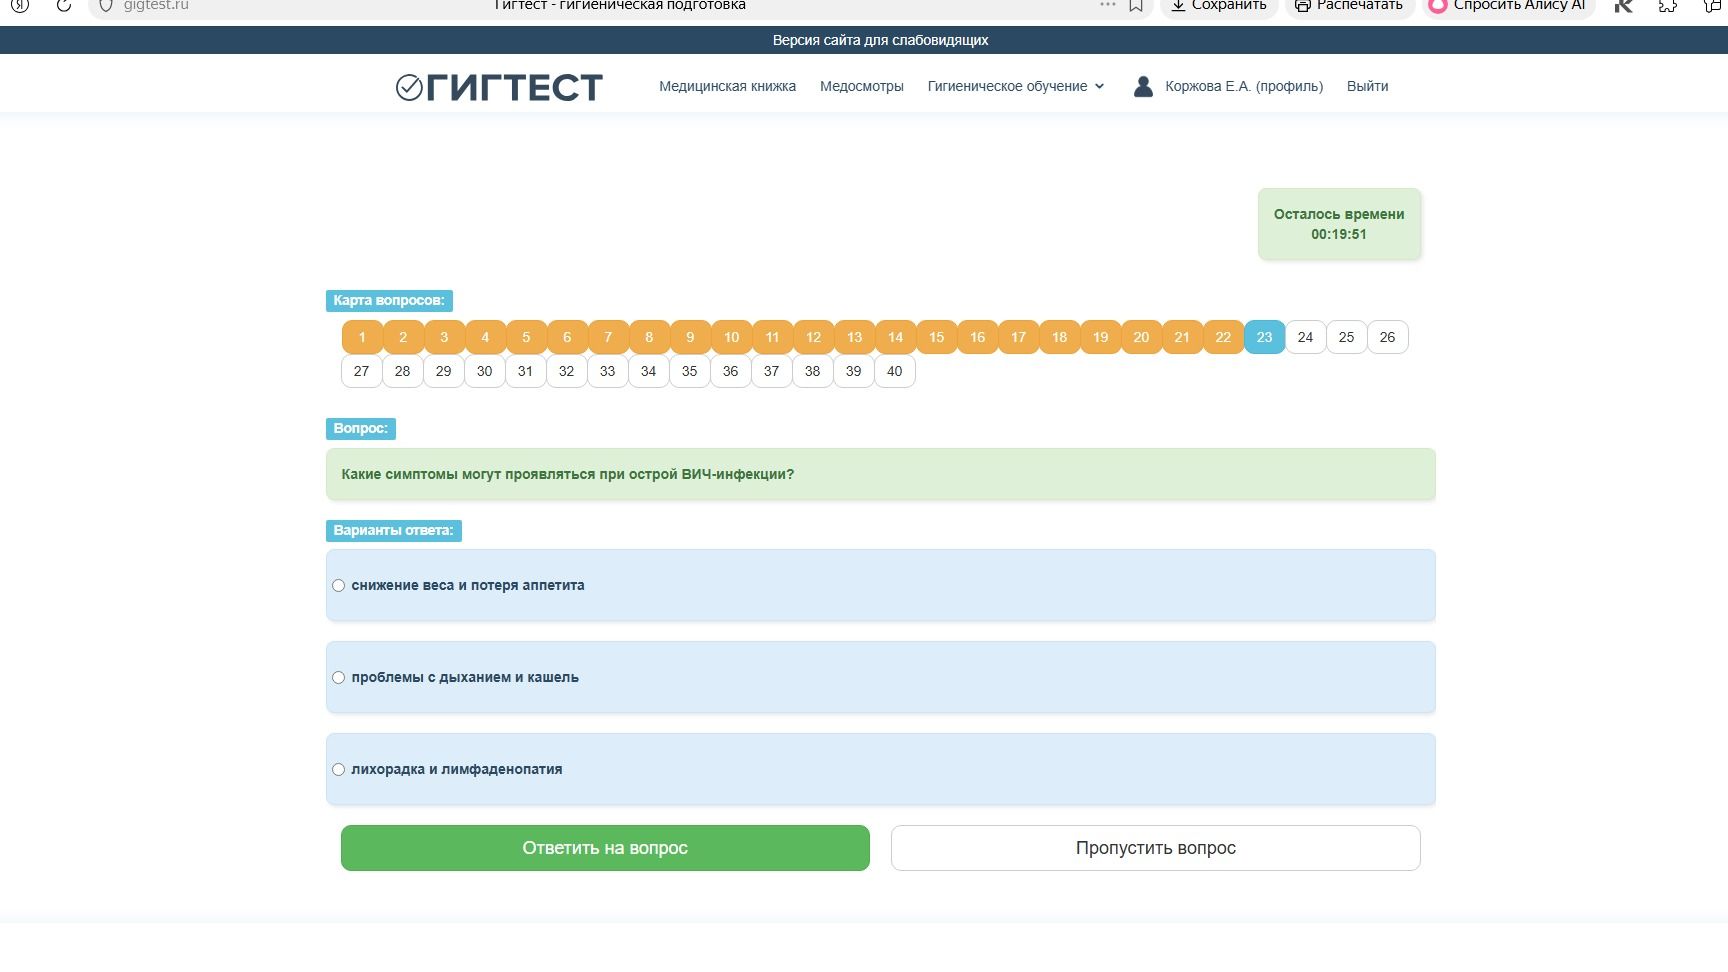The height and width of the screenshot is (972, 1728).
Task: Select question 15 in the question map
Action: 936,337
